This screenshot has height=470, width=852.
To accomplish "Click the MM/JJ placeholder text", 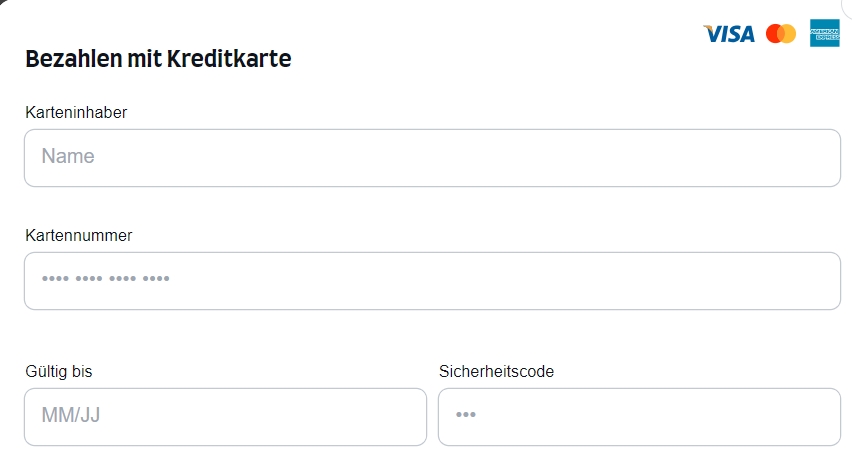I will click(71, 415).
